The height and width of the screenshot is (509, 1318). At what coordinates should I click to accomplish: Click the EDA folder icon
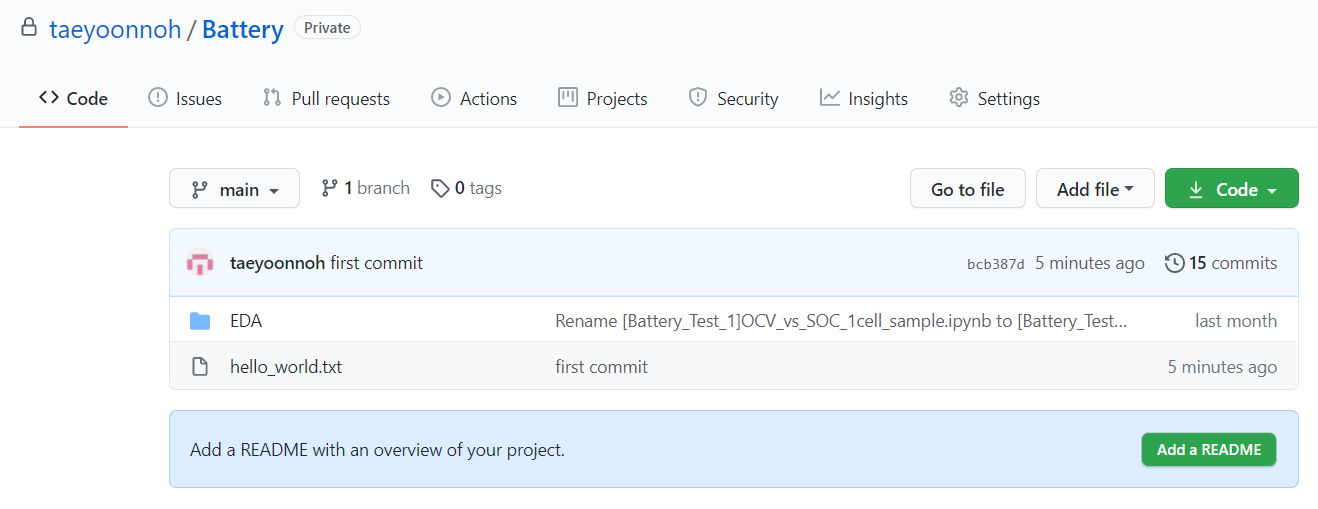[200, 321]
